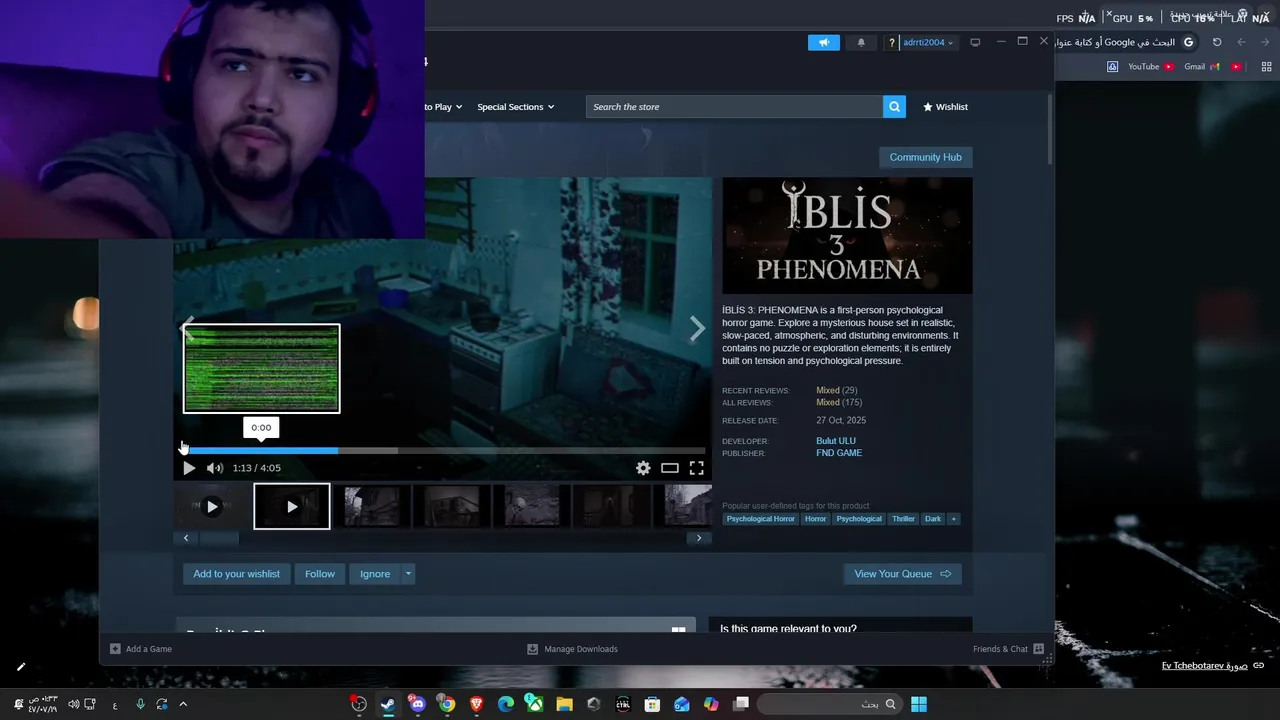Open Microsoft Store from the taskbar
Image resolution: width=1280 pixels, height=720 pixels.
653,704
